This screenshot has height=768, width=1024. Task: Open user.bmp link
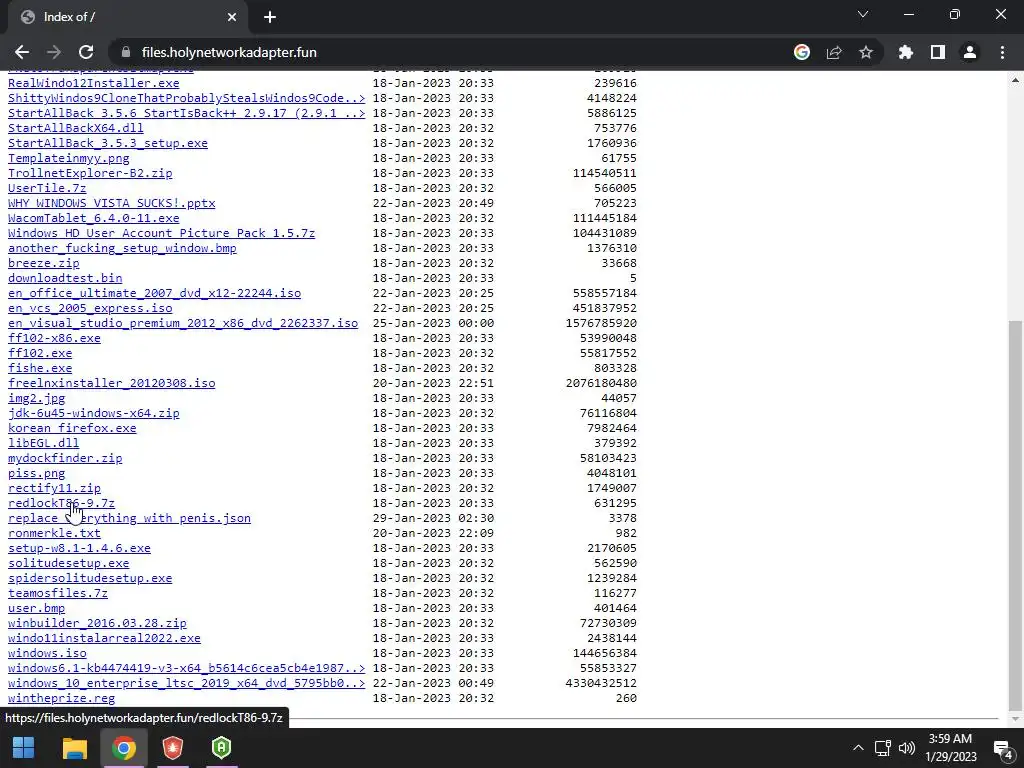[x=37, y=609]
